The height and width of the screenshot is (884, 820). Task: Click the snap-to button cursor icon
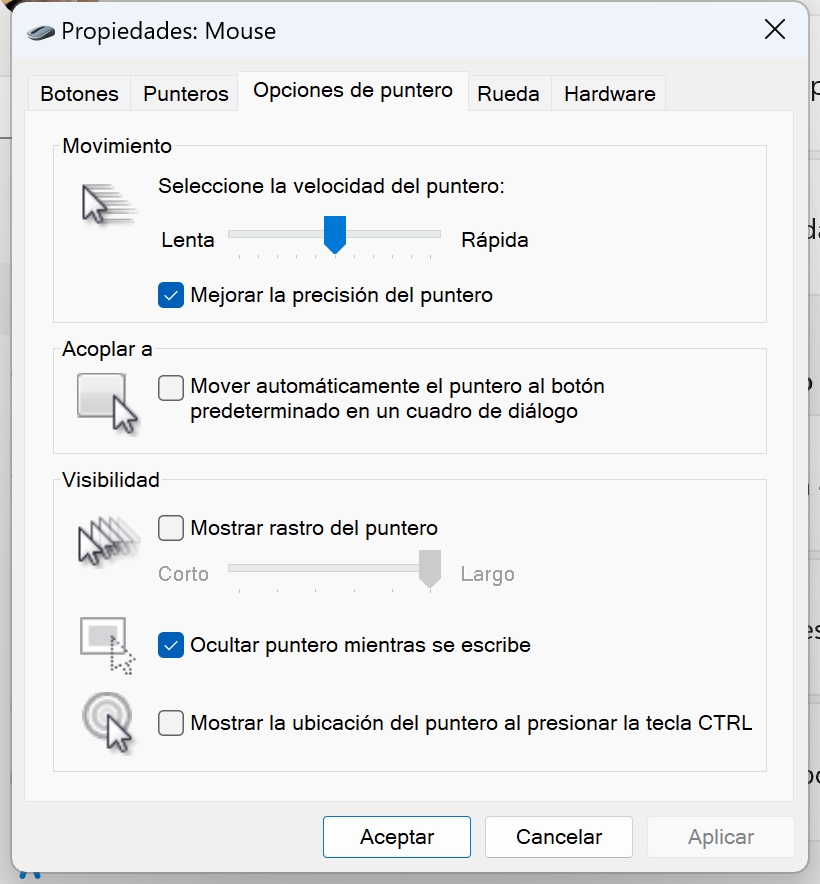coord(107,402)
